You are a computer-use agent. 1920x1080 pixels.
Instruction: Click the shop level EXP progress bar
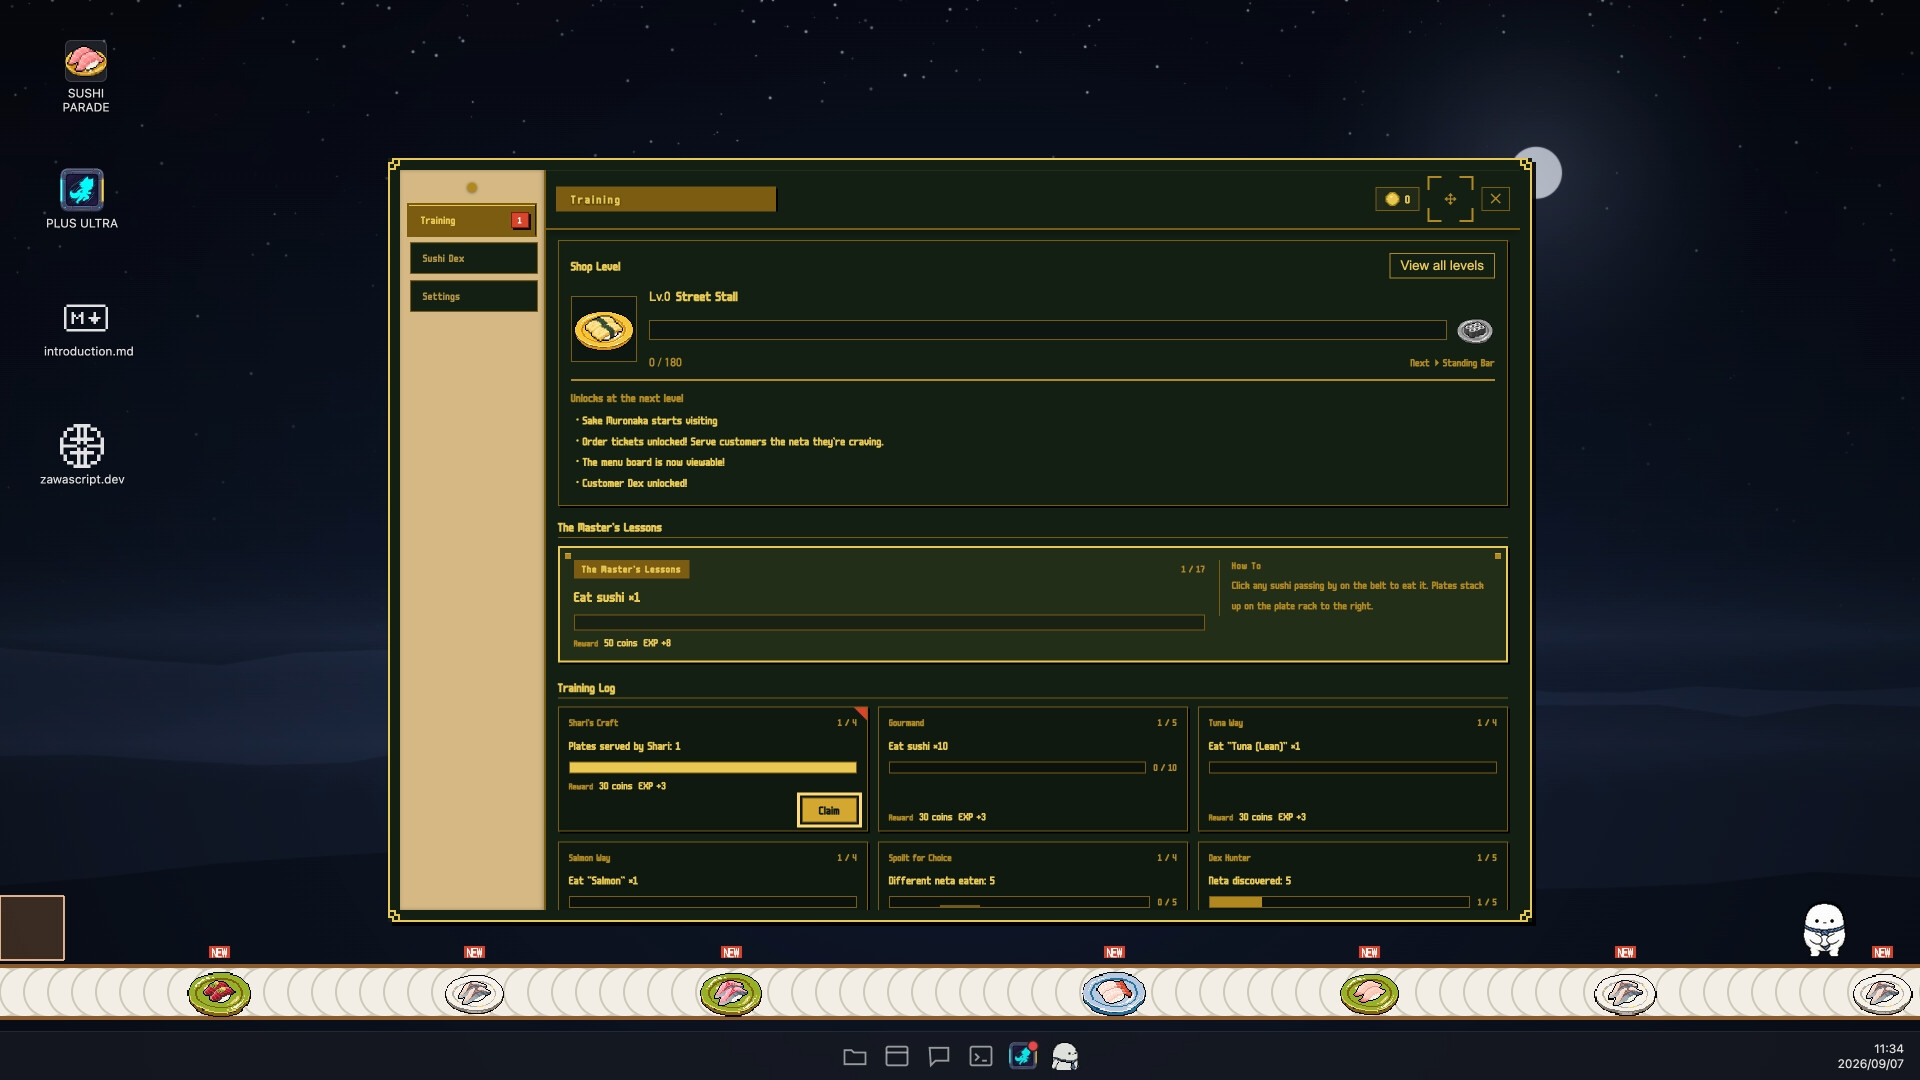point(1047,330)
